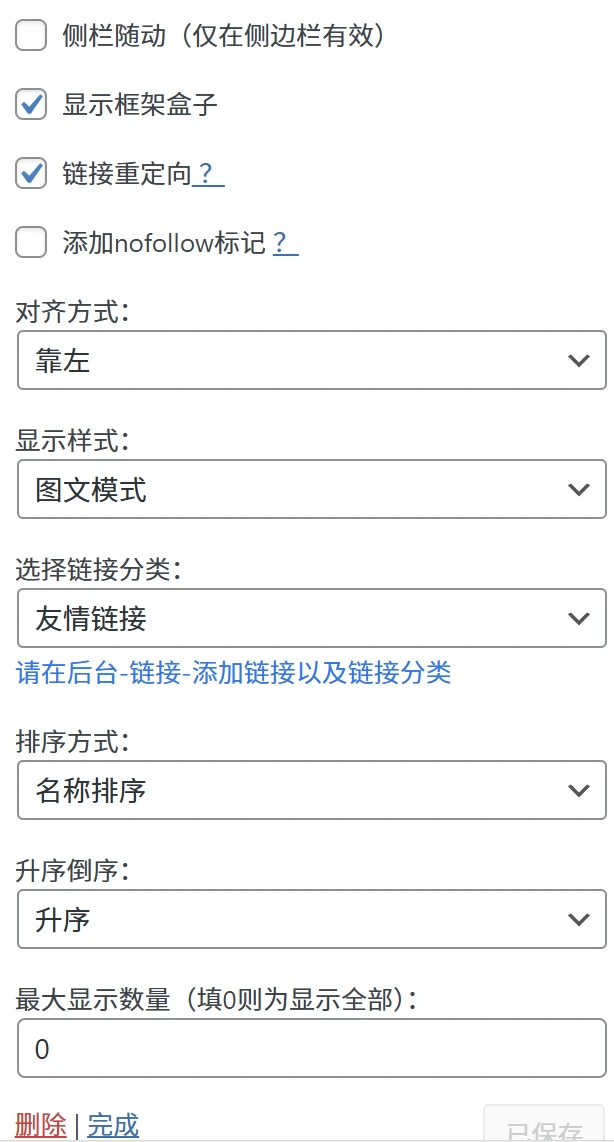Click the chevron arrow on 排序方式 selector
Image resolution: width=614 pixels, height=1142 pixels.
[x=579, y=790]
